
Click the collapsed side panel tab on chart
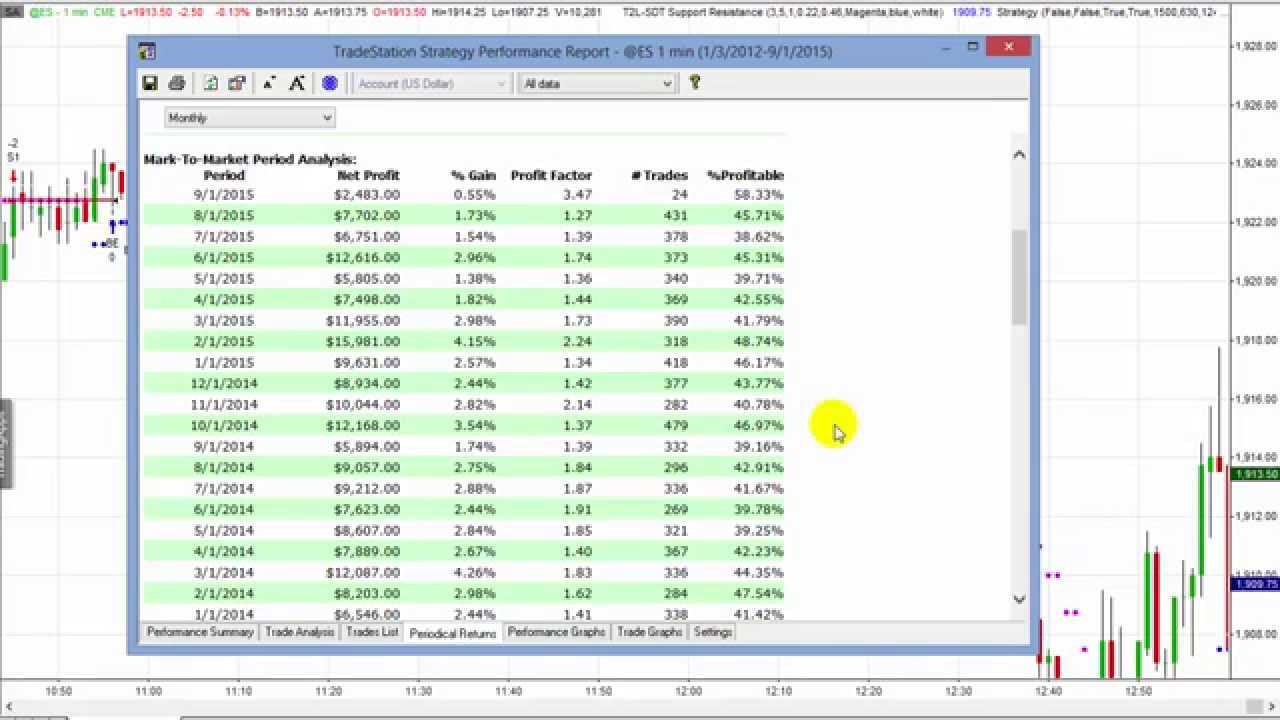pos(4,444)
